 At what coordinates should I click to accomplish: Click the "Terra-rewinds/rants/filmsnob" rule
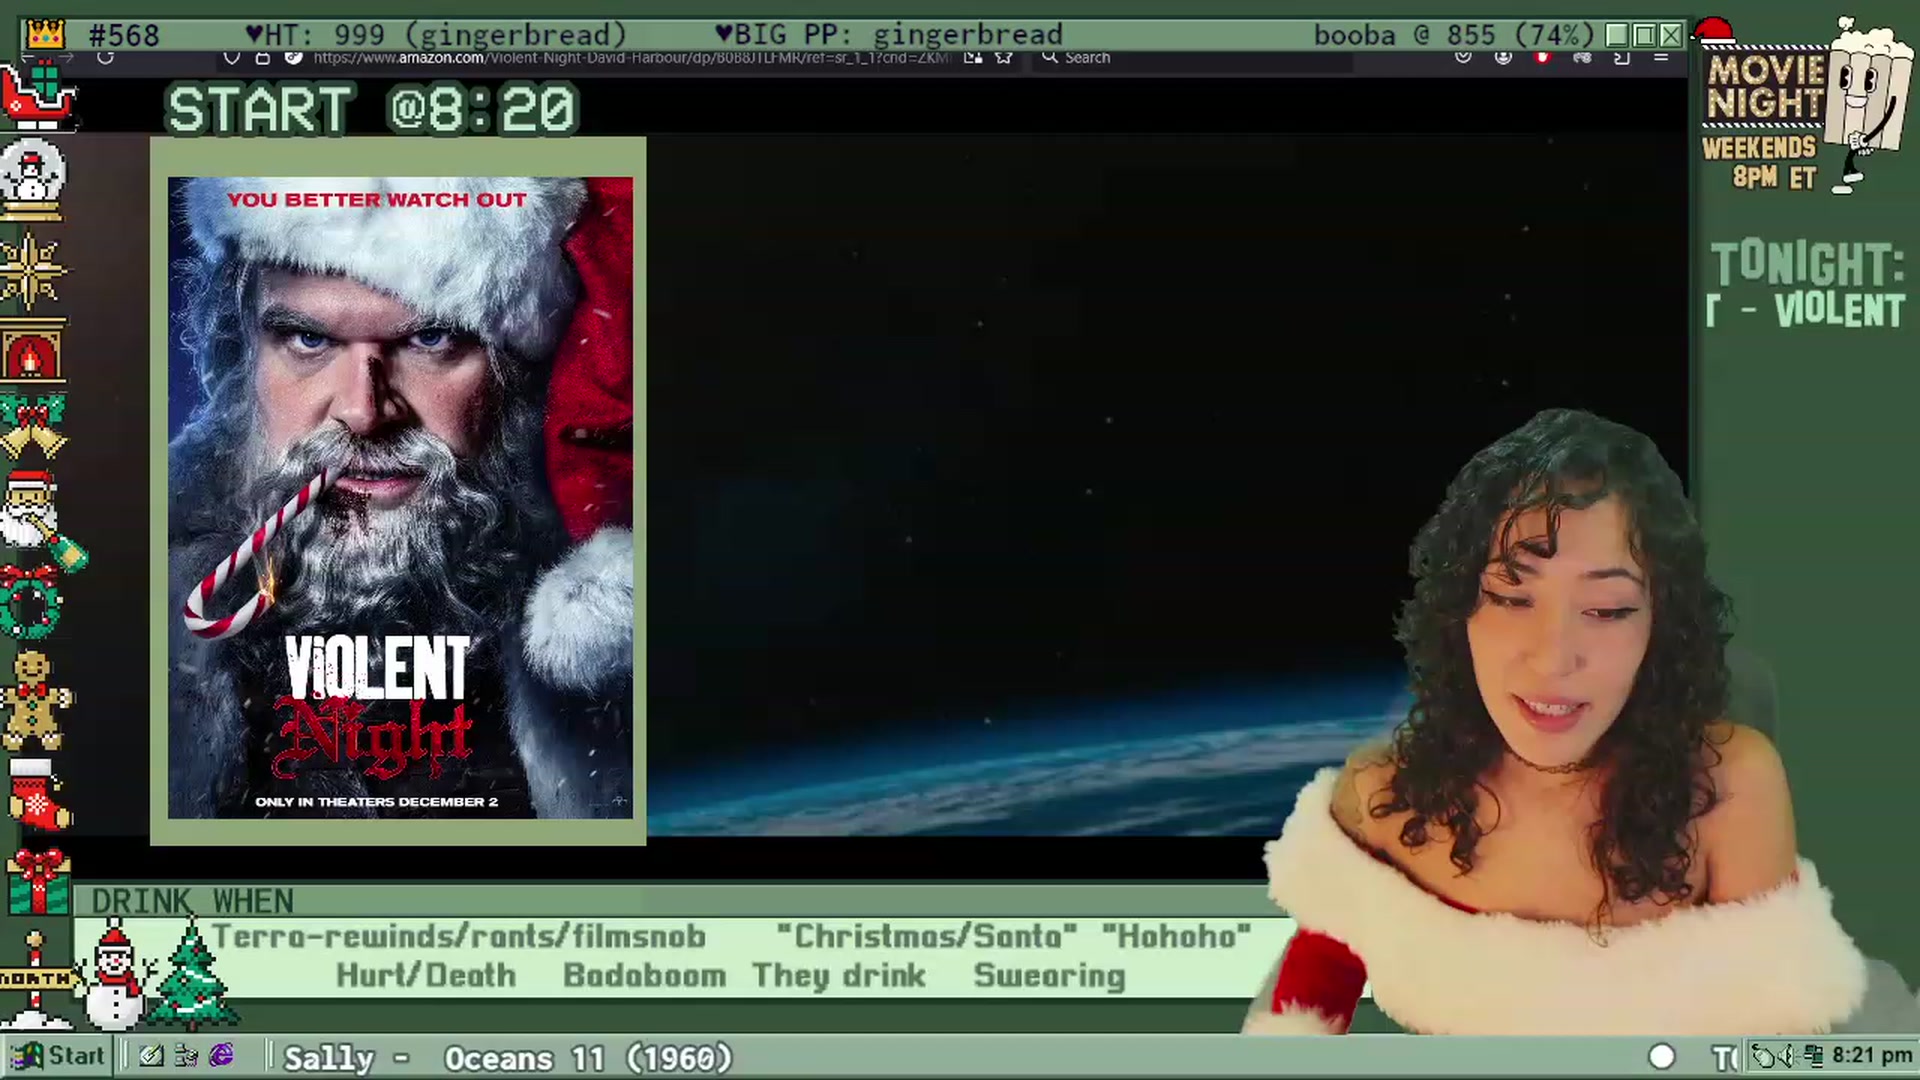(x=459, y=937)
